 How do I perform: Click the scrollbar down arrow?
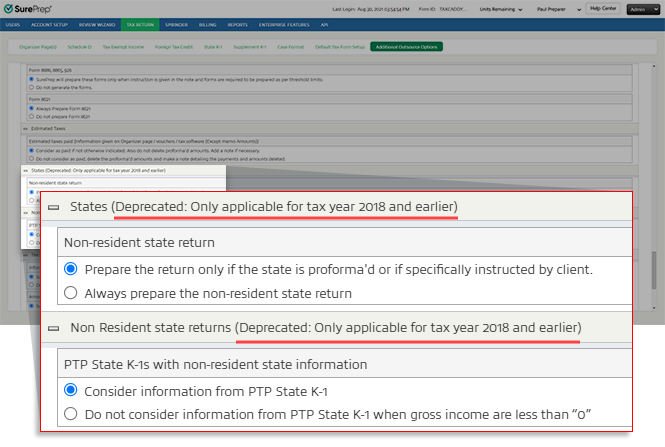coord(654,307)
